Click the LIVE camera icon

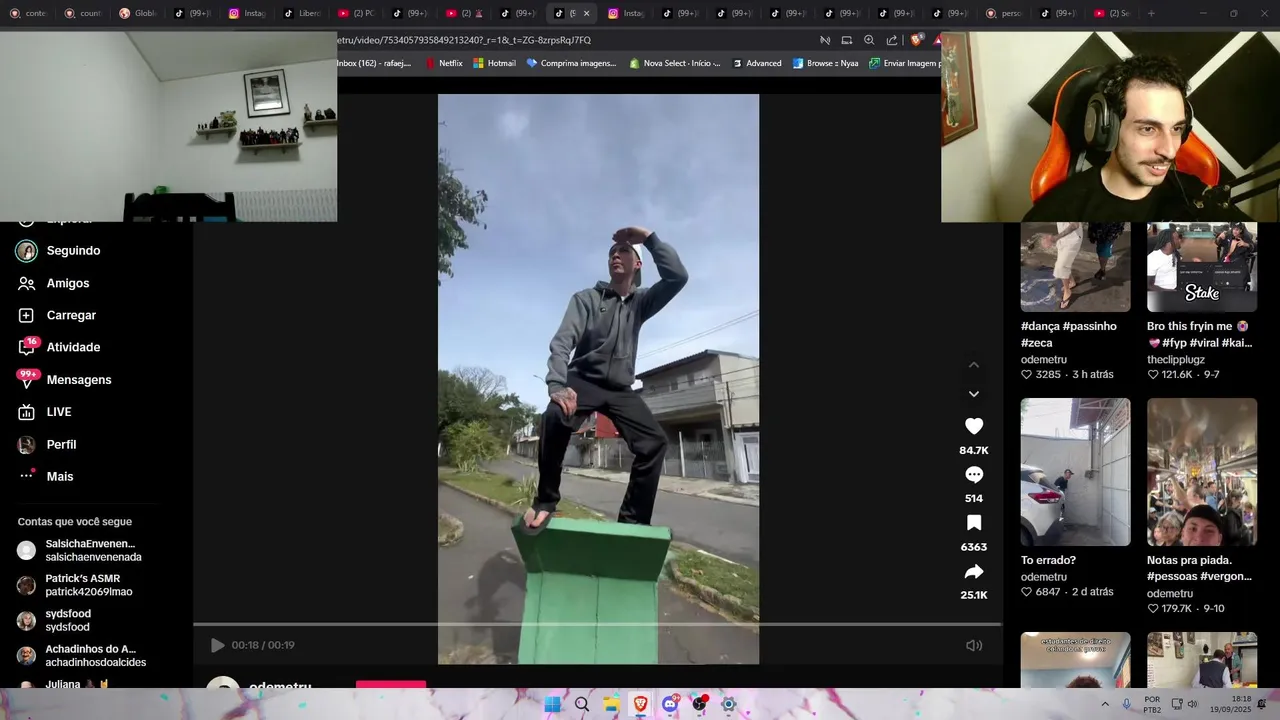click(27, 412)
